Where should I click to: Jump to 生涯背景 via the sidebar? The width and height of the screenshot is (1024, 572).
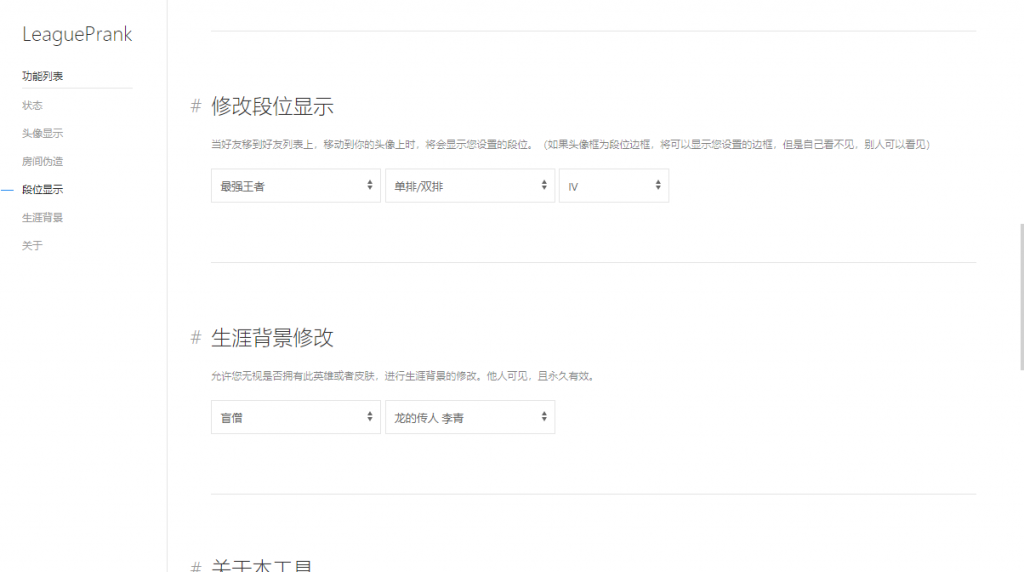click(x=42, y=217)
